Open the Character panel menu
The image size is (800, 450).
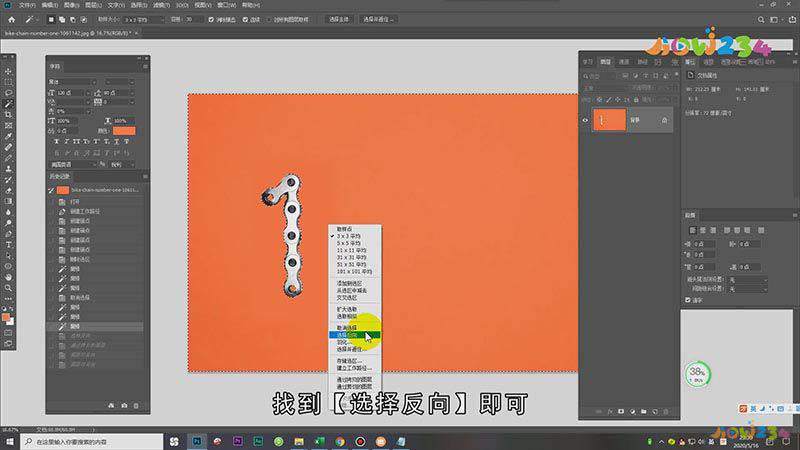145,66
